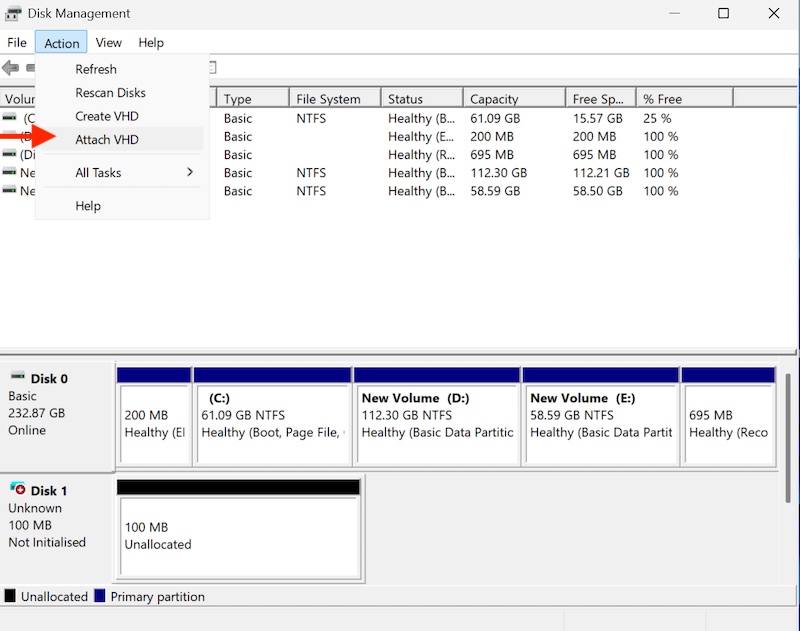Open the File menu
The width and height of the screenshot is (800, 631).
(17, 43)
